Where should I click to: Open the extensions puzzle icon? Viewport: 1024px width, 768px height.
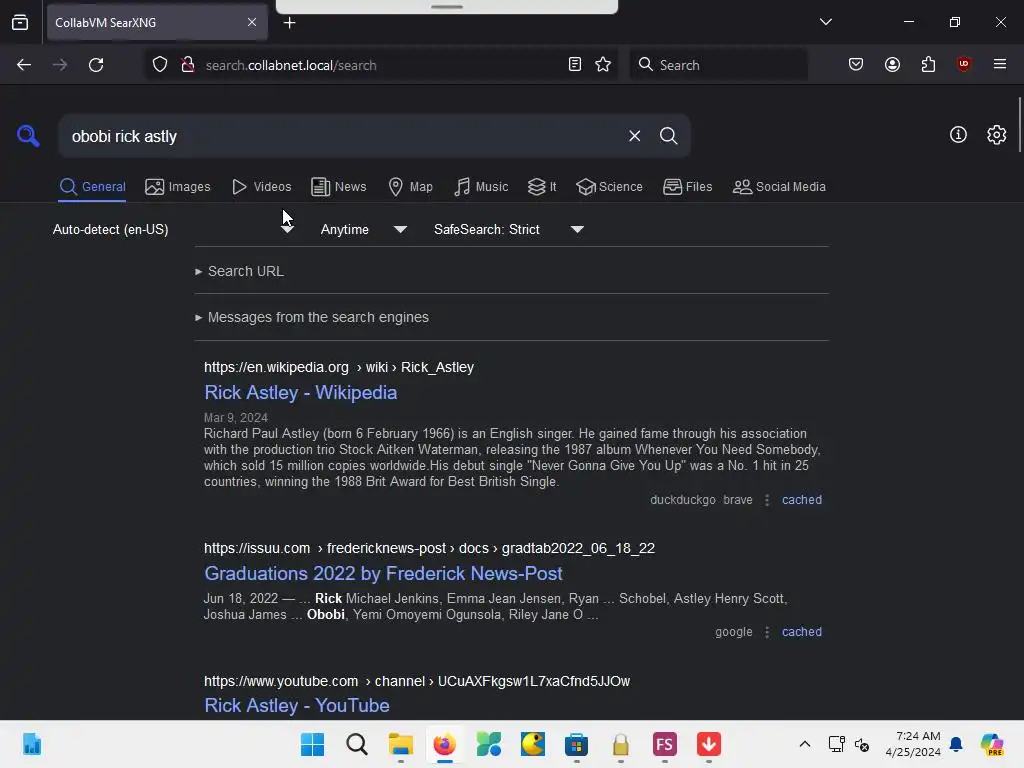point(928,65)
